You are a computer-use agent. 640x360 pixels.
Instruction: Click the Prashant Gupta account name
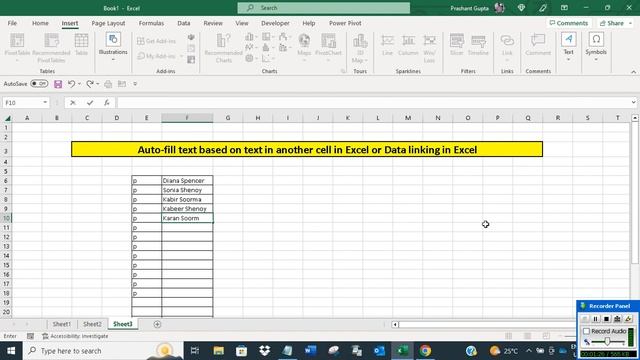(469, 8)
